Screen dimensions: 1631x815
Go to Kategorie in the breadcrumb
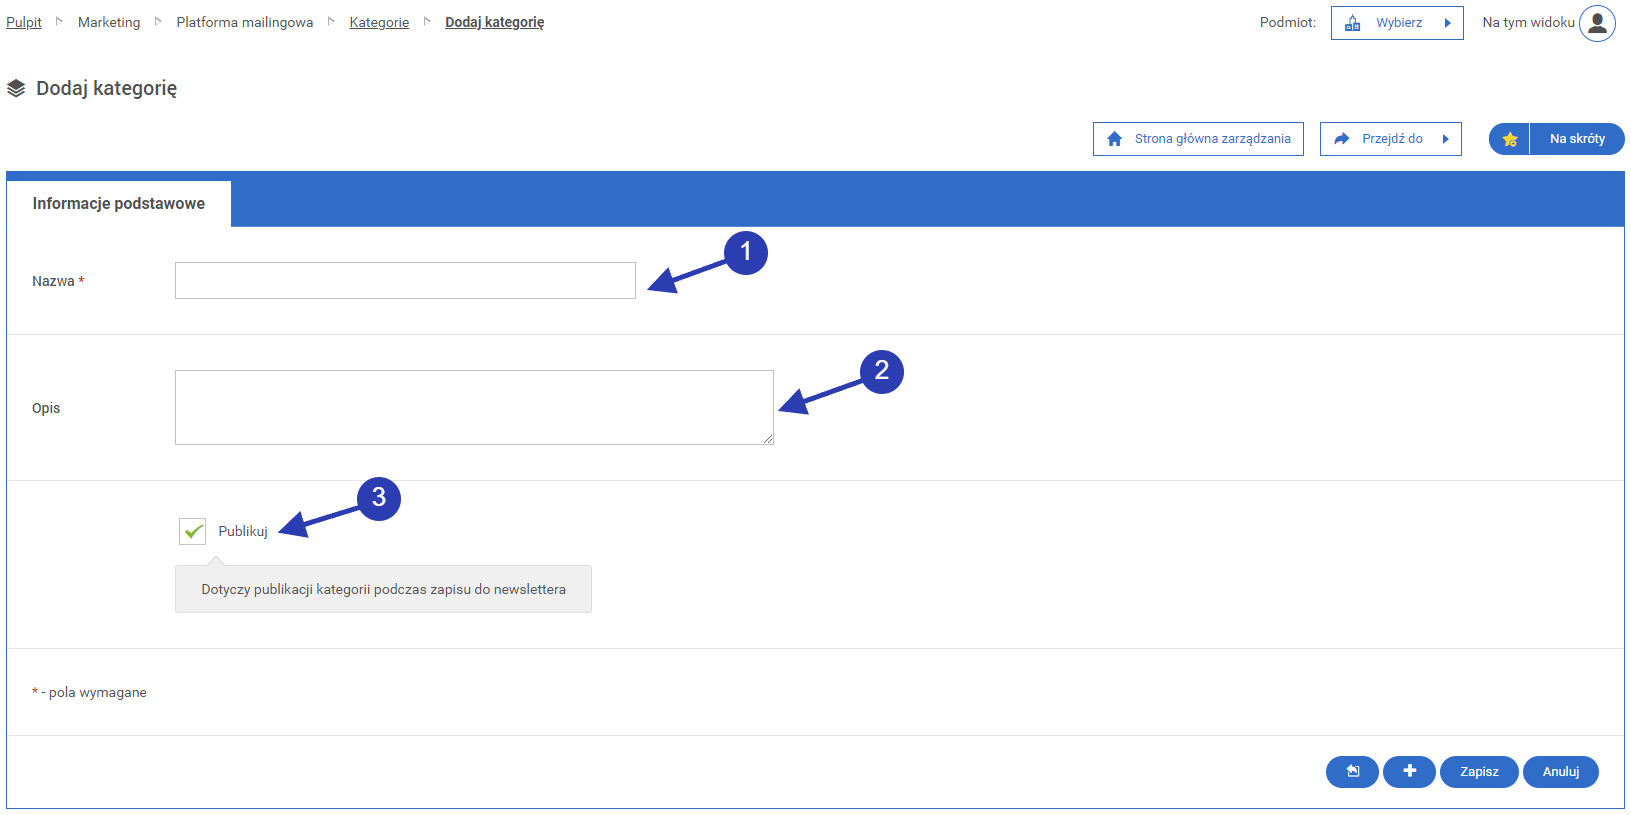pyautogui.click(x=379, y=22)
